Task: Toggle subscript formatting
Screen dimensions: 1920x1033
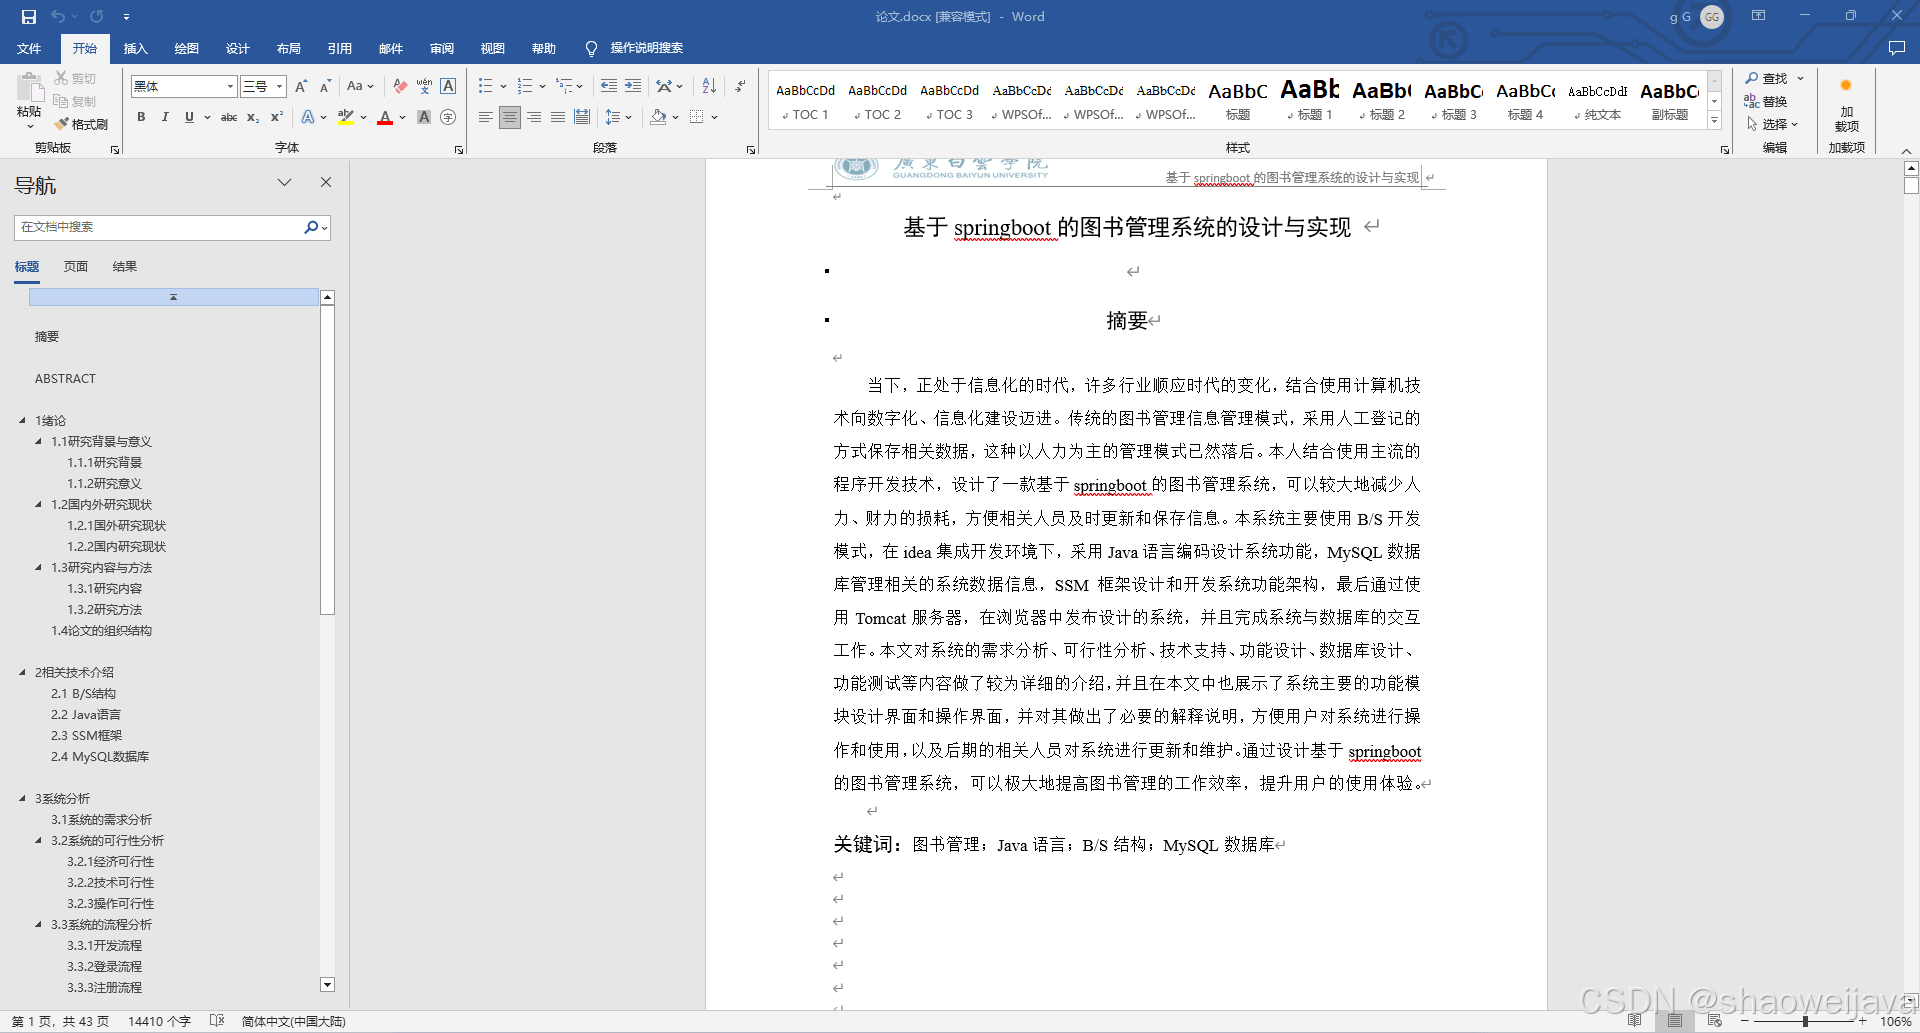Action: [x=253, y=117]
